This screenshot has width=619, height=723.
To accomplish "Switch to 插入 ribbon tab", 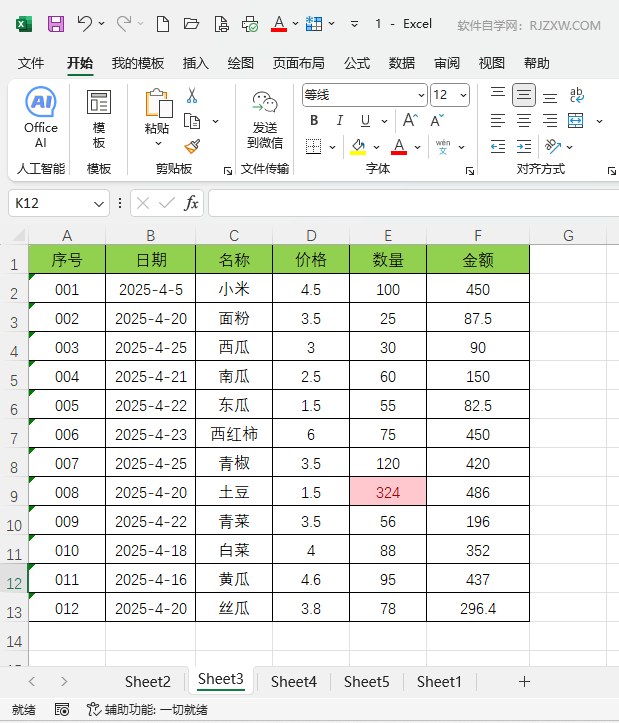I will (x=196, y=63).
